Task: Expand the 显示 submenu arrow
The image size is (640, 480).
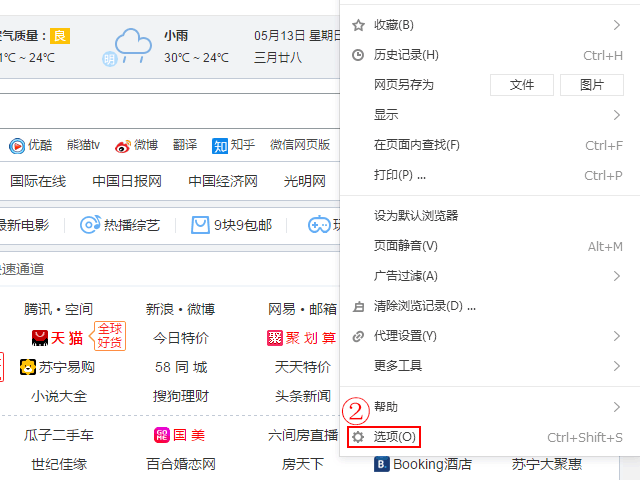Action: 616,115
